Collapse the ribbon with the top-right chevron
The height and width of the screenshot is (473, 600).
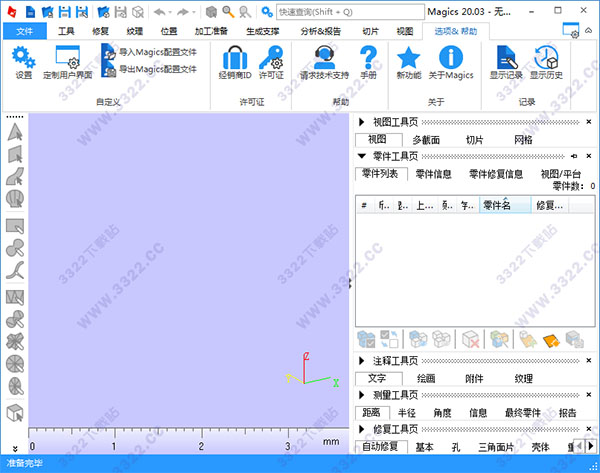coord(589,30)
